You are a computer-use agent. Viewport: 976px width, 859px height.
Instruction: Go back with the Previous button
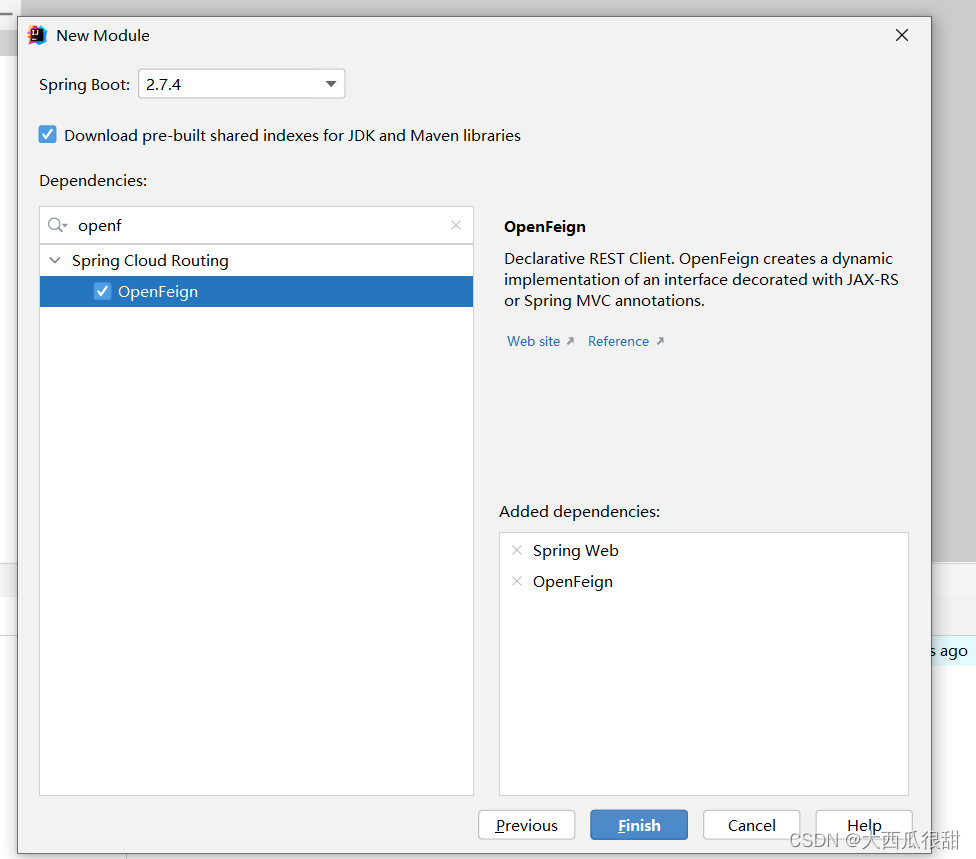pos(527,825)
